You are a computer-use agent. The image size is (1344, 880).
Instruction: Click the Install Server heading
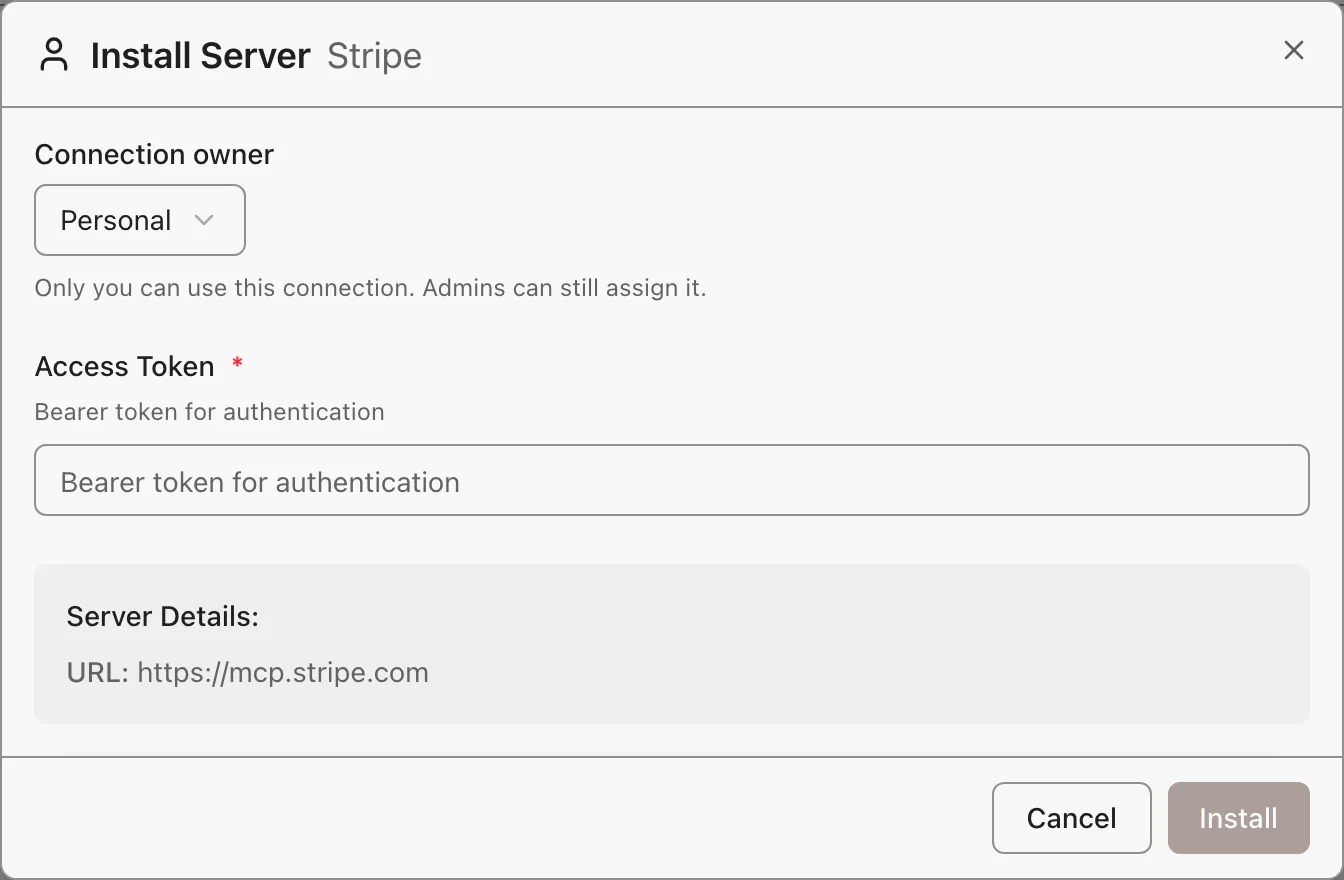[200, 55]
